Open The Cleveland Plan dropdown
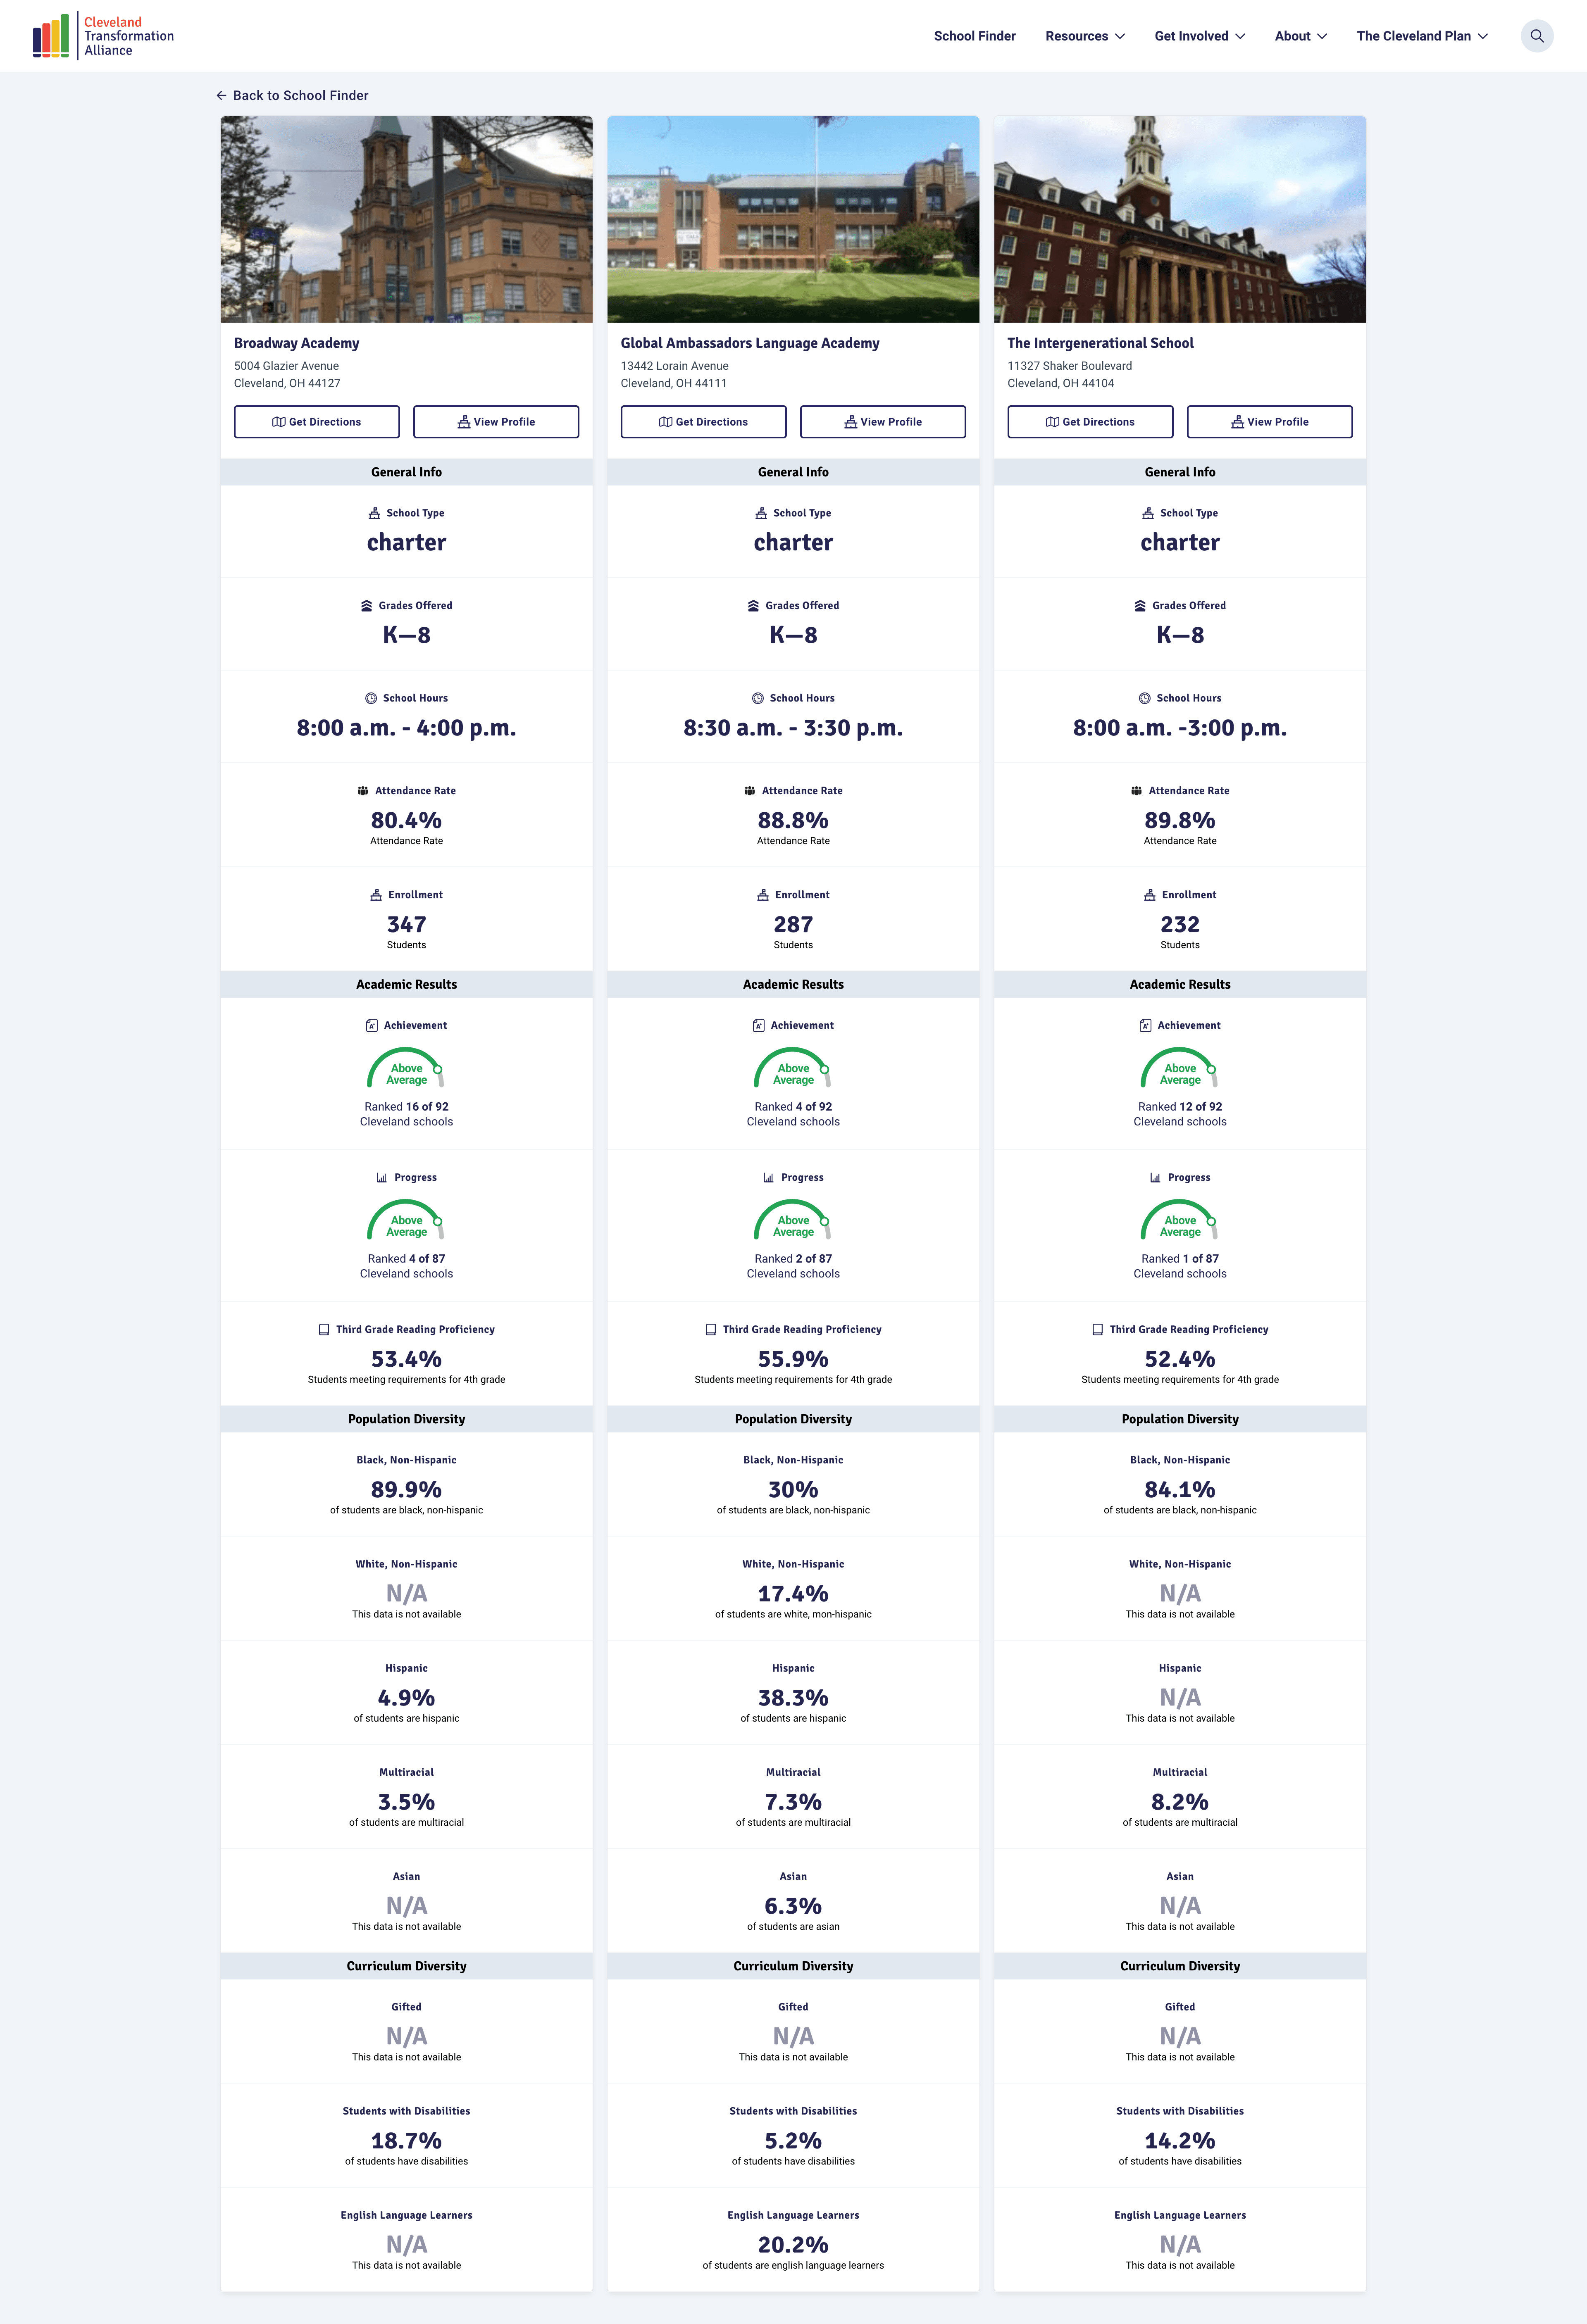The width and height of the screenshot is (1587, 2324). pyautogui.click(x=1421, y=36)
